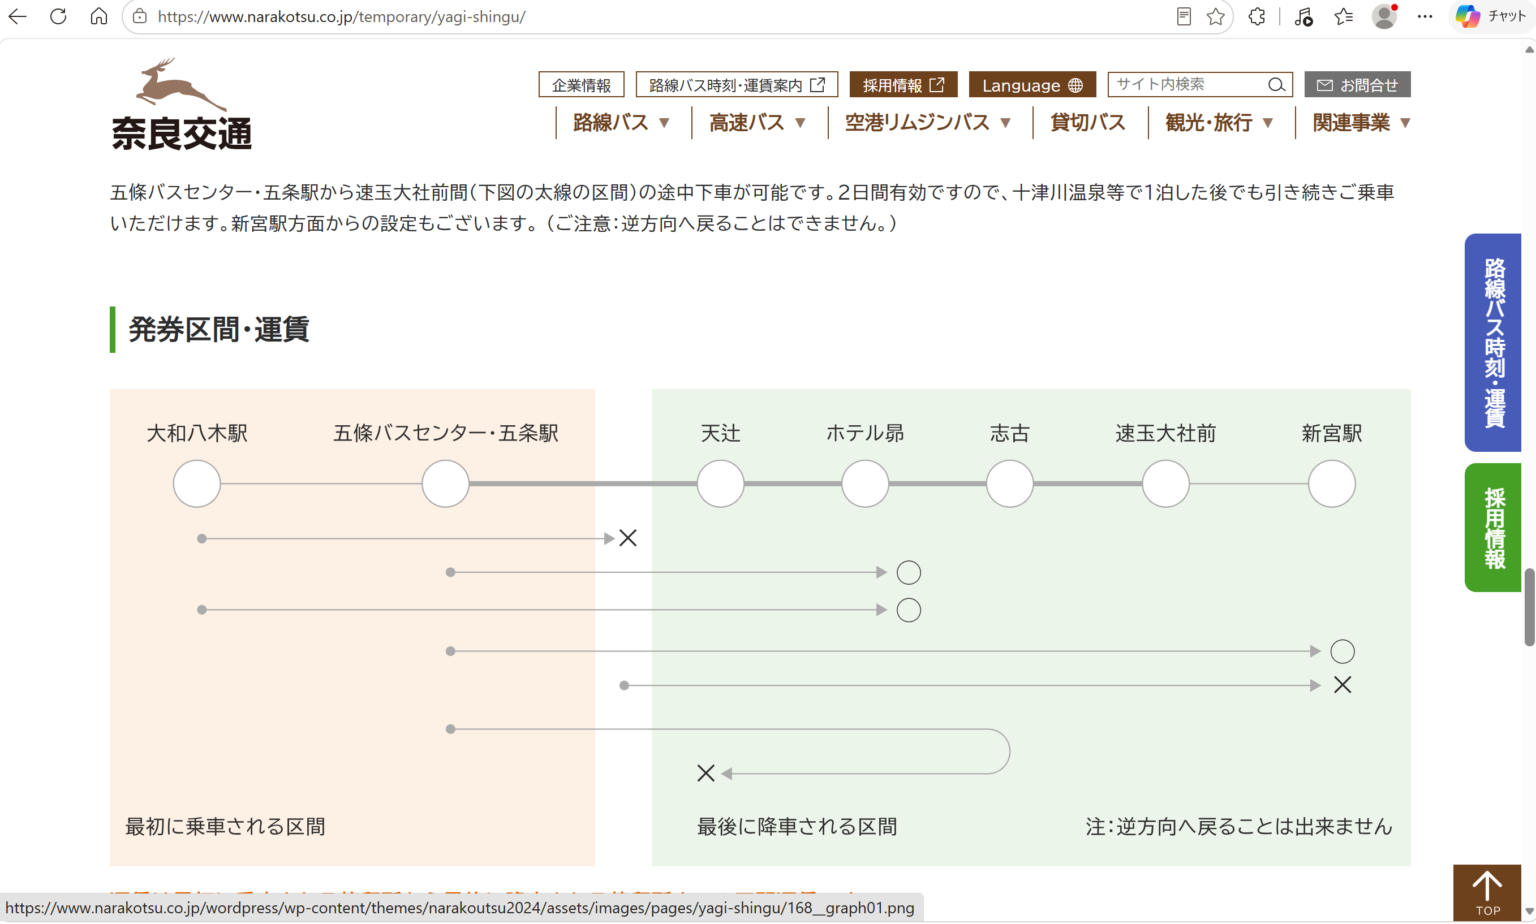Expand the 高速バス dropdown menu
The width and height of the screenshot is (1536, 924).
757,123
